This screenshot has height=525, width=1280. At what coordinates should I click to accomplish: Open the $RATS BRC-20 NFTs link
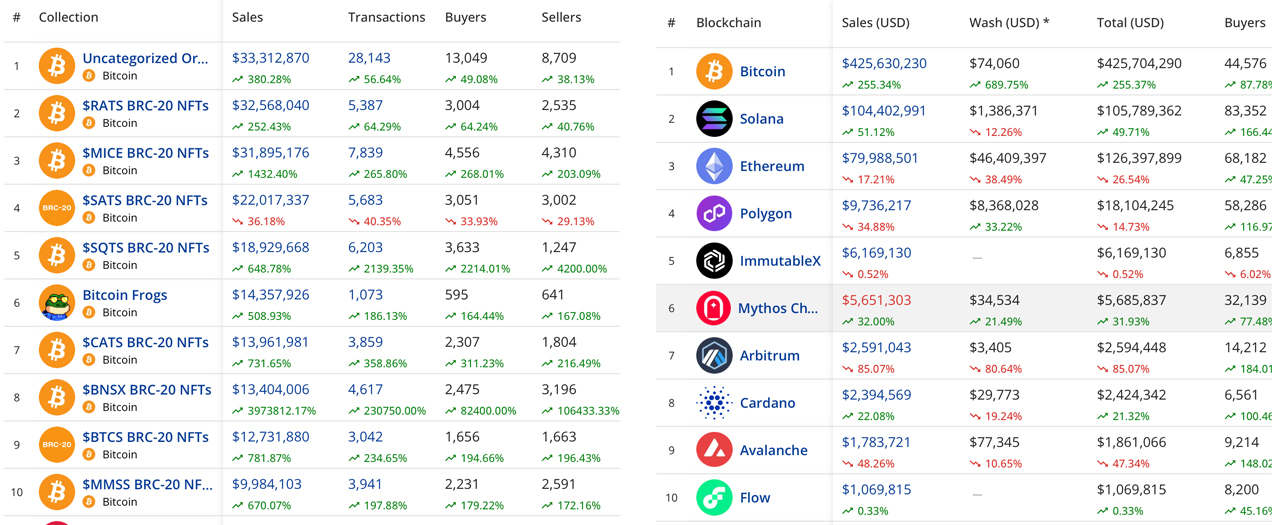point(145,105)
